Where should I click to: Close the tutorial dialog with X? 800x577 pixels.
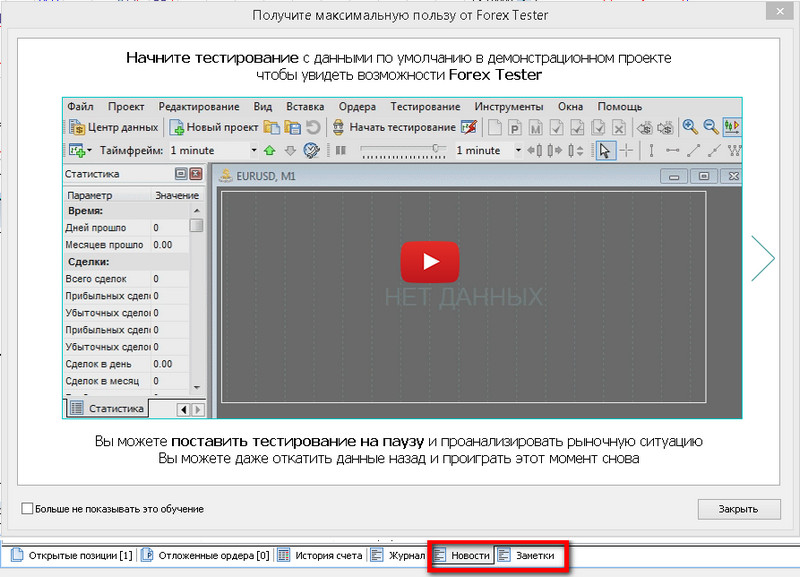click(x=780, y=11)
